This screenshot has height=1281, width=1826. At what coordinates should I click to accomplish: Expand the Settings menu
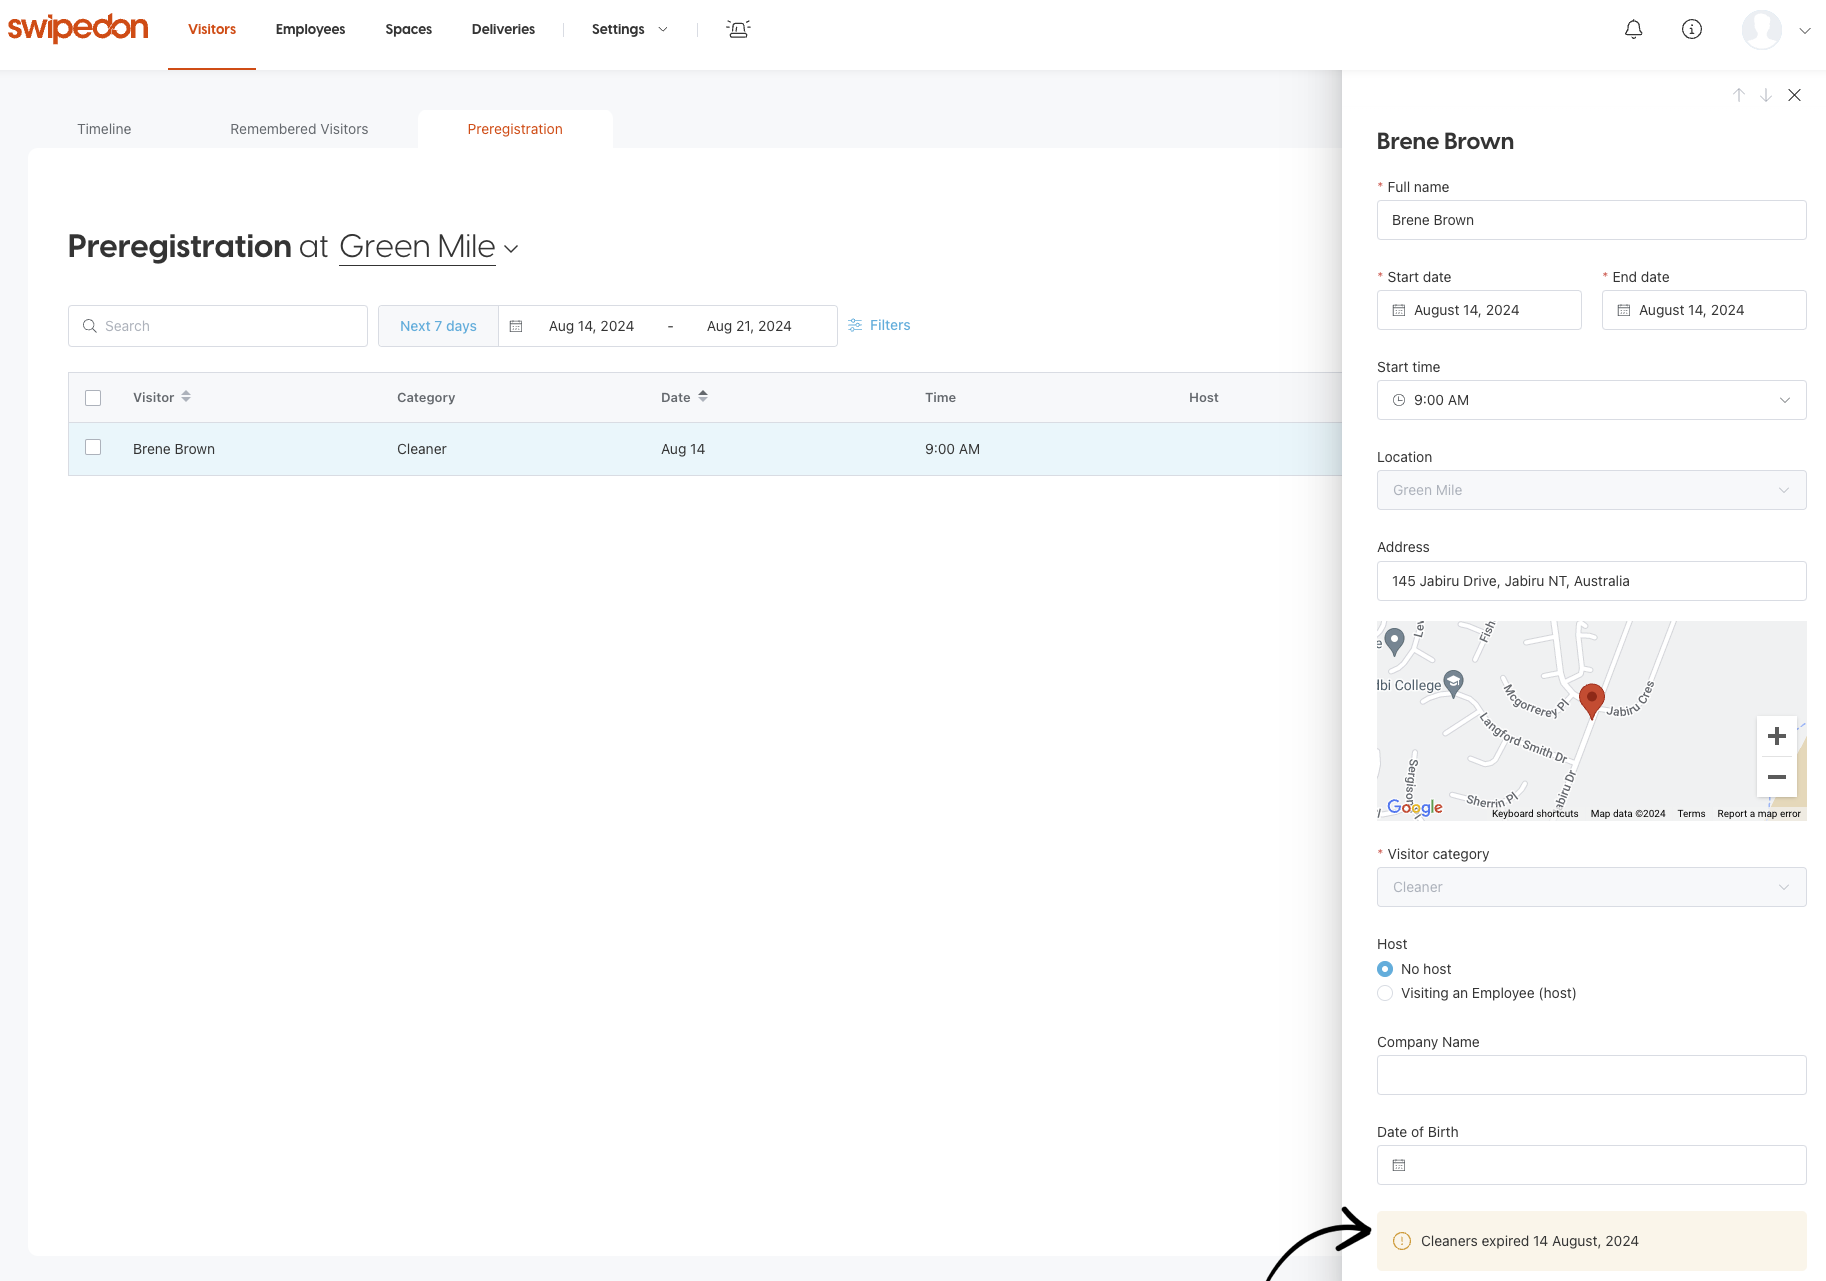[x=629, y=29]
